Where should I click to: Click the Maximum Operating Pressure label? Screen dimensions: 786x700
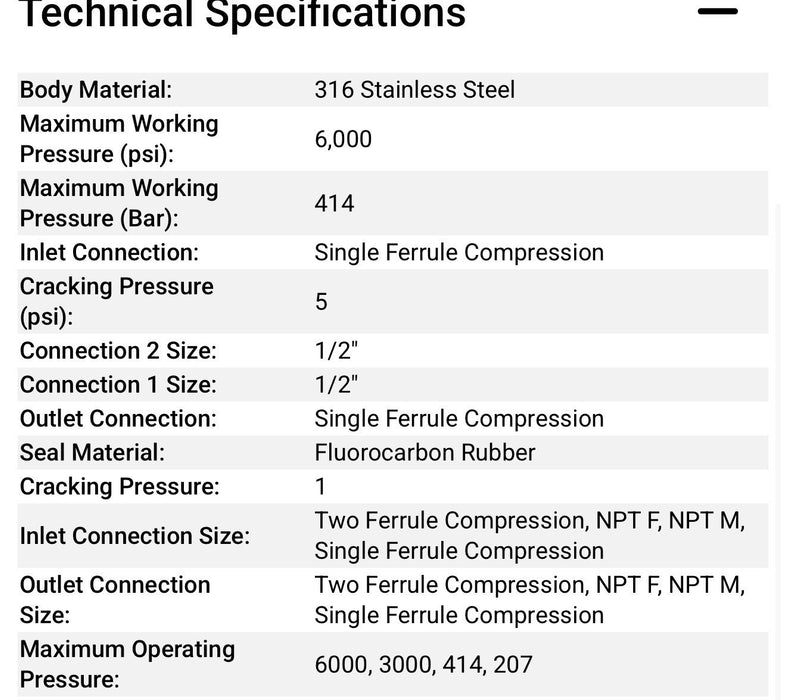pyautogui.click(x=127, y=664)
